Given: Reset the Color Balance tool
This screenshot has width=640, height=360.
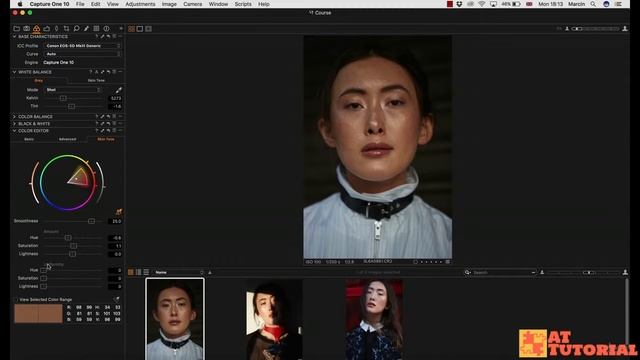Looking at the screenshot, I should 109,116.
